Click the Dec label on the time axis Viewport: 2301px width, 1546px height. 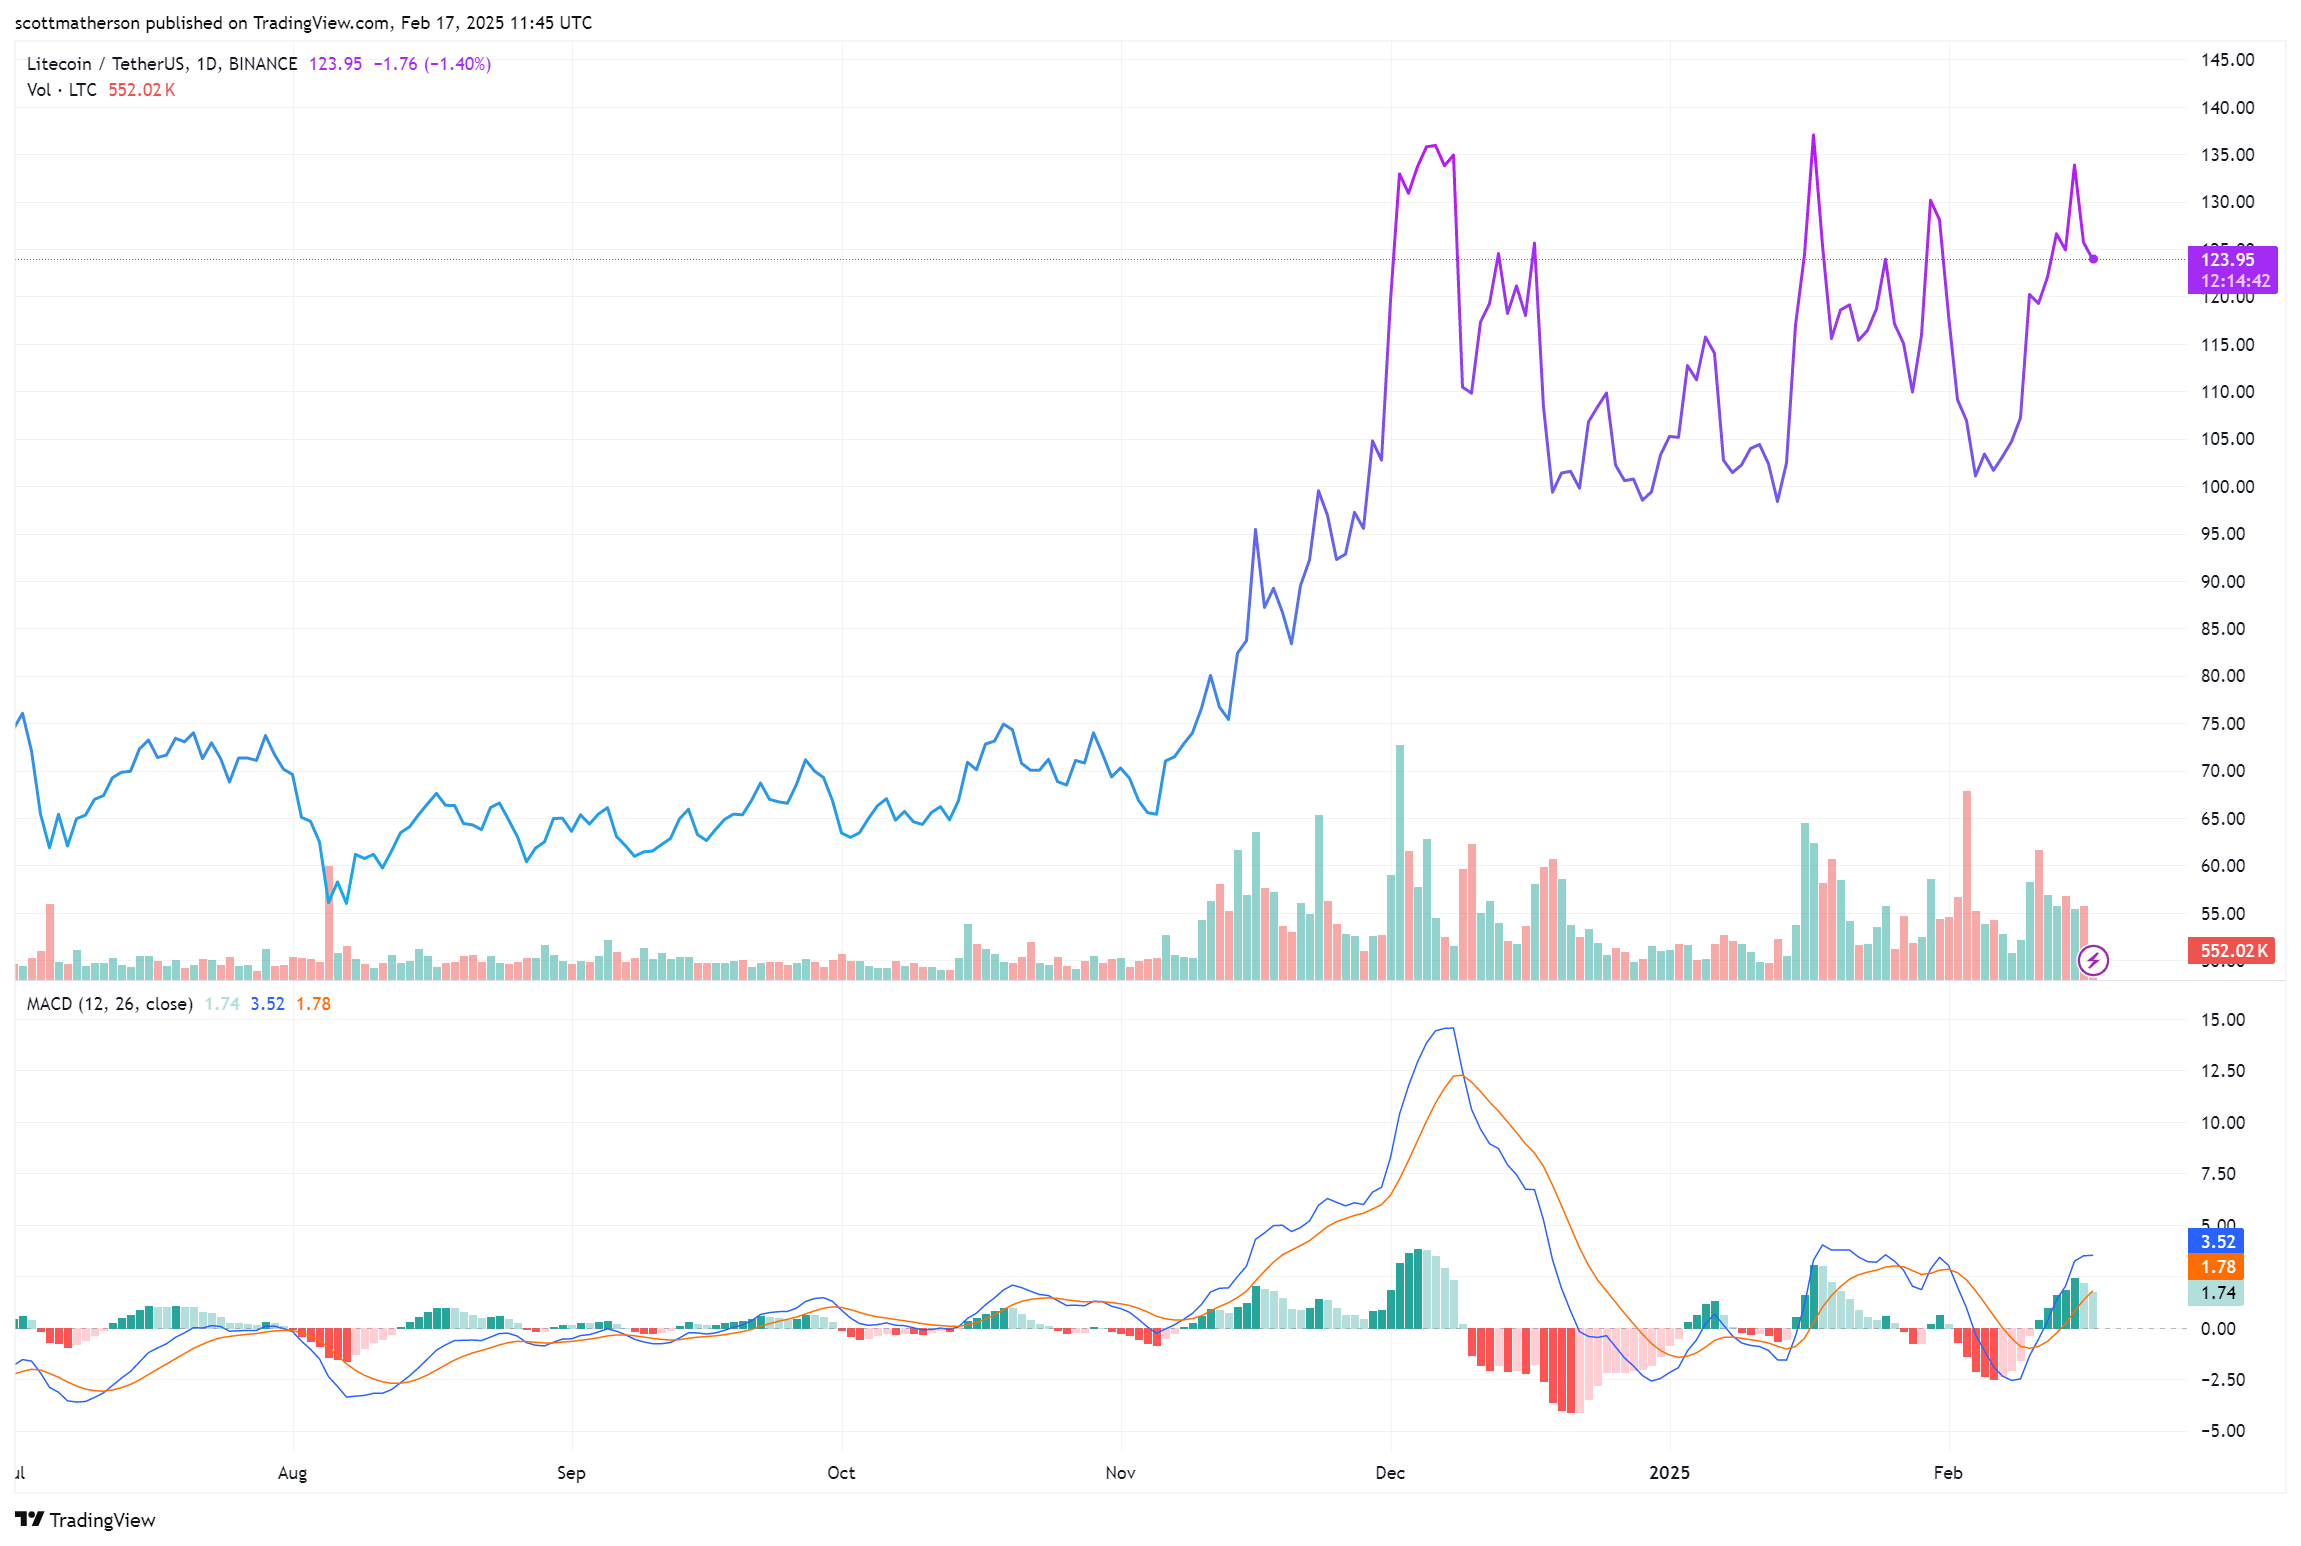(1390, 1472)
